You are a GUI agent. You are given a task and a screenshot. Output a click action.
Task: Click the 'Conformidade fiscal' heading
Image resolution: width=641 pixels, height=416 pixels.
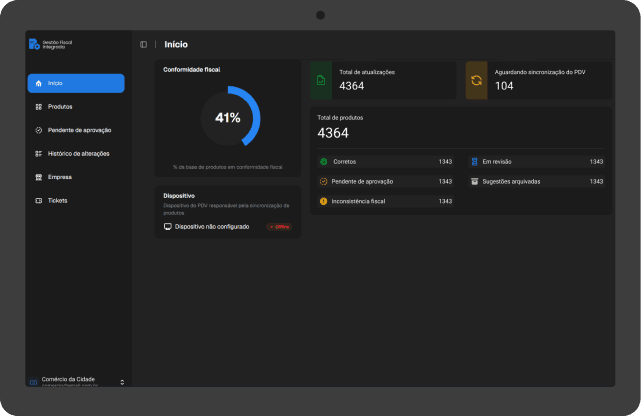tap(192, 70)
